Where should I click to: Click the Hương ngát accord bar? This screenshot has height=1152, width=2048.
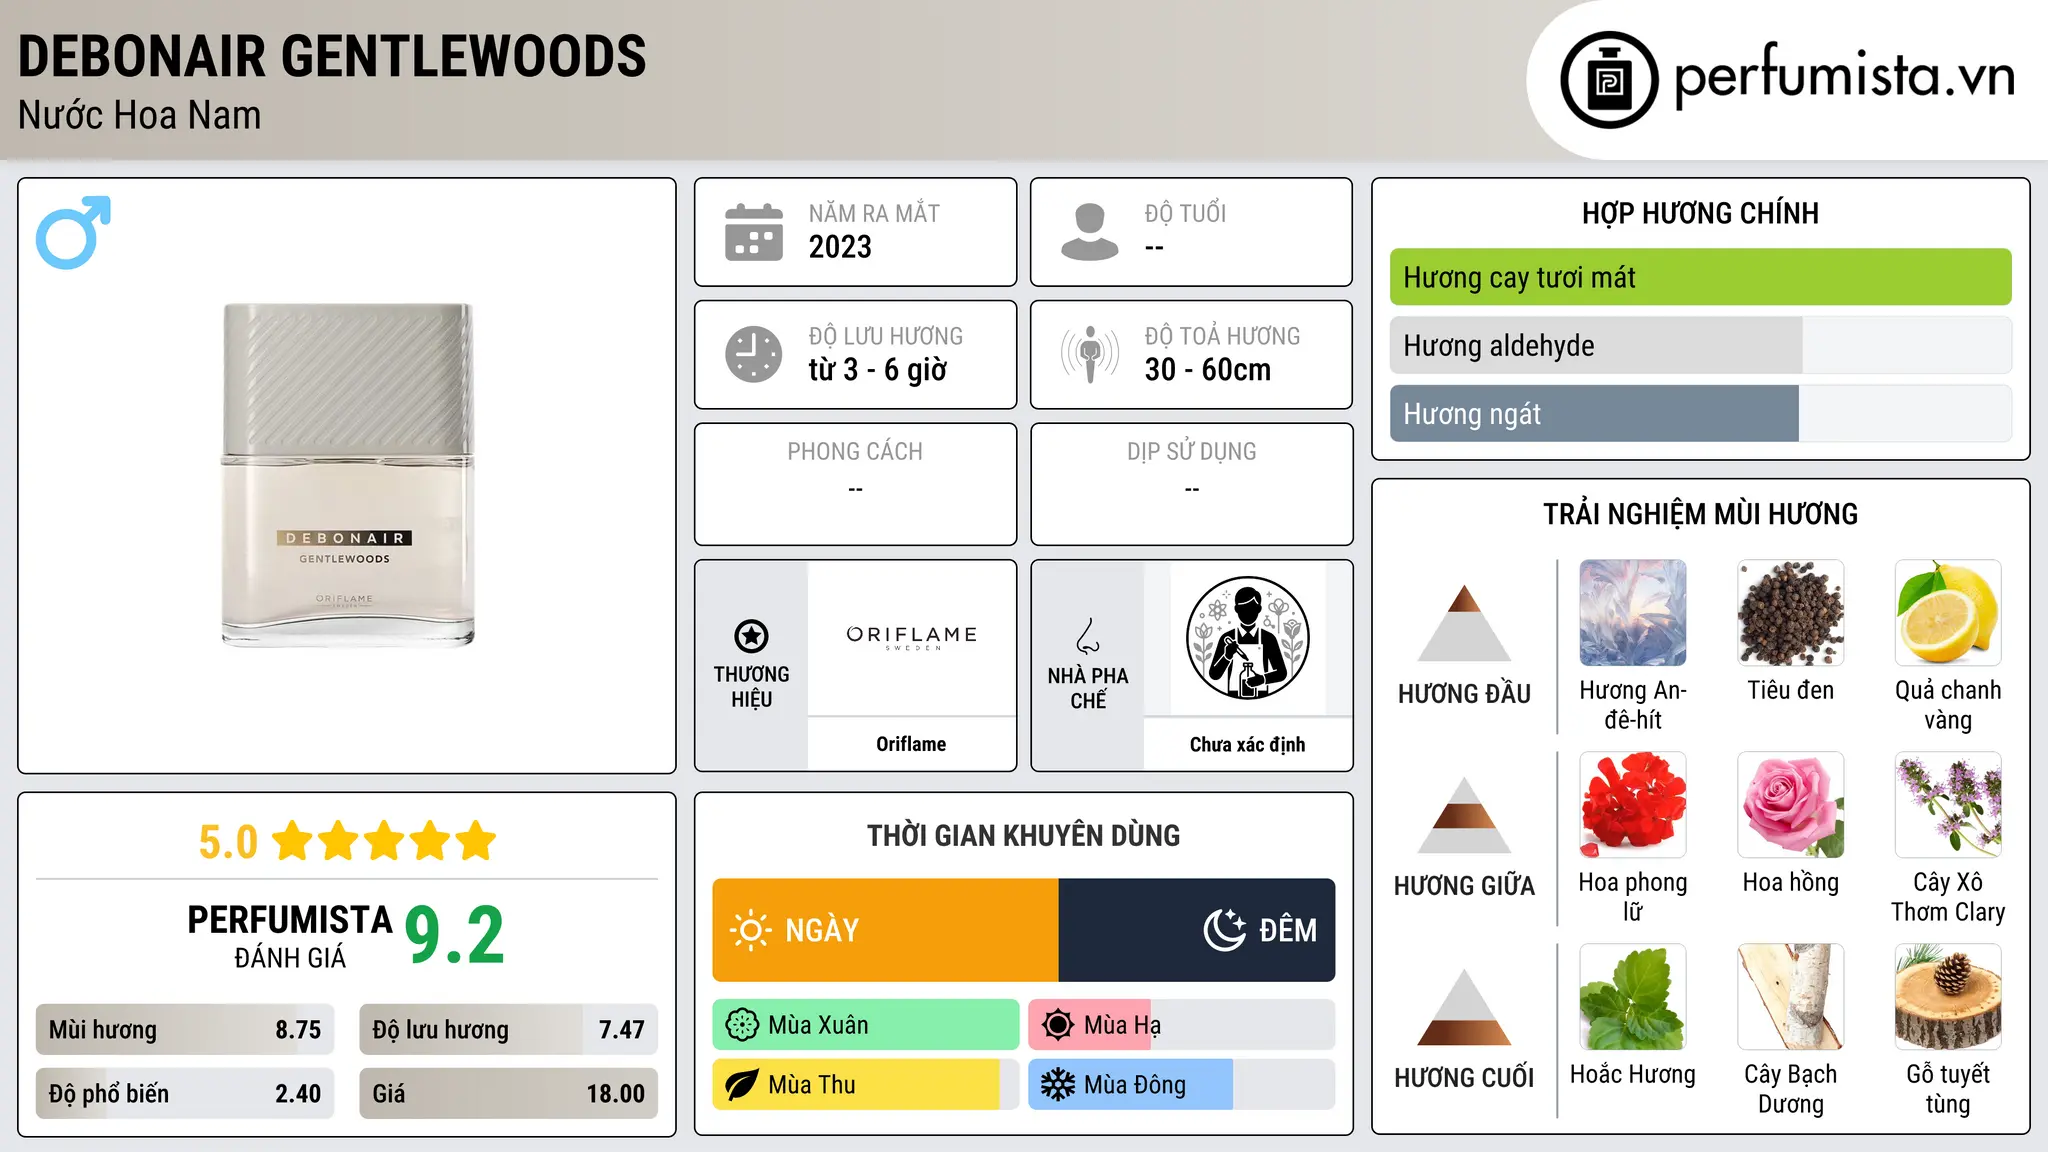point(1700,413)
